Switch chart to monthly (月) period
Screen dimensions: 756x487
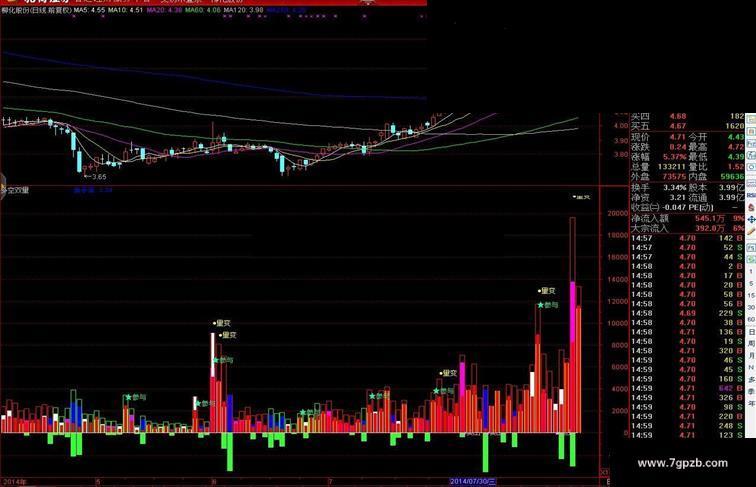point(751,356)
